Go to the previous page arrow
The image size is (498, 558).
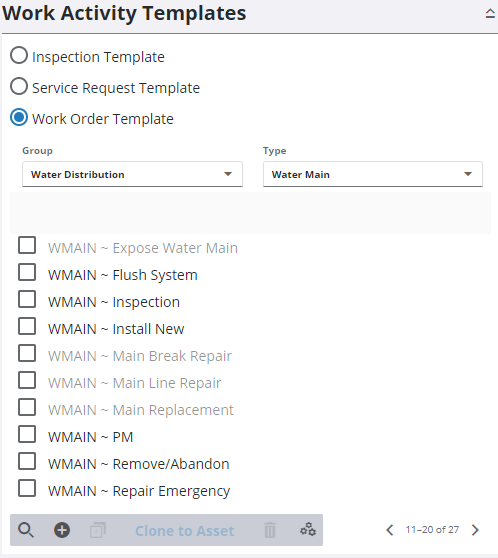[x=390, y=530]
